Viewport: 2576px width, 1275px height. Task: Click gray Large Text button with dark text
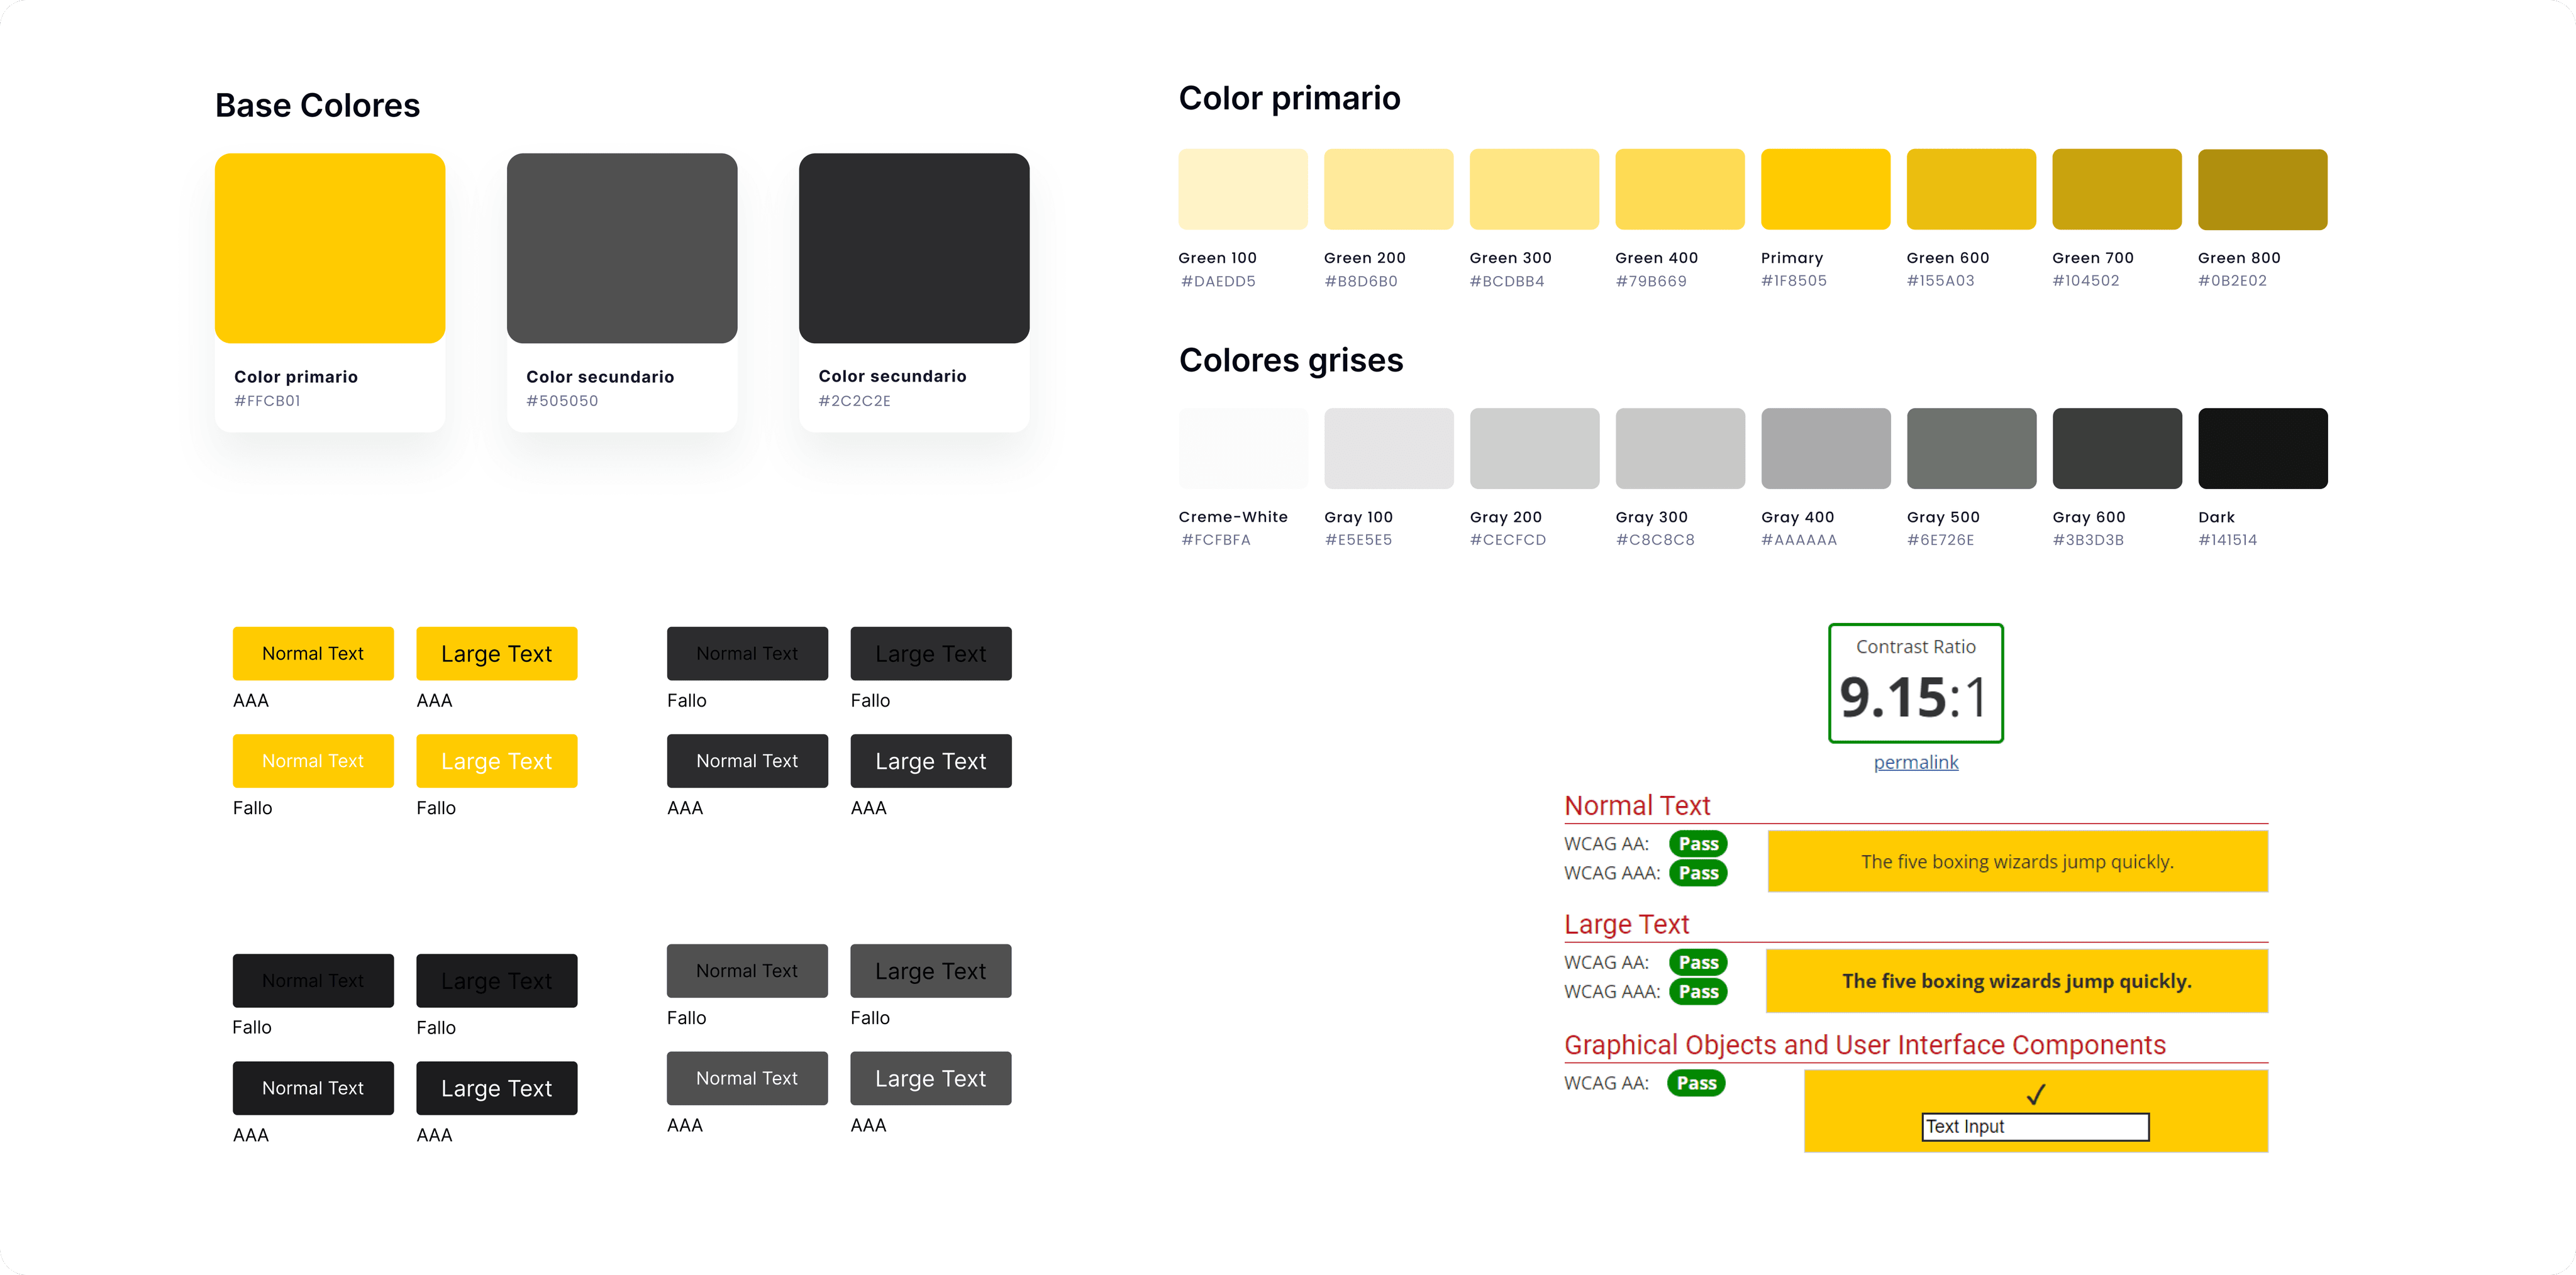coord(931,971)
